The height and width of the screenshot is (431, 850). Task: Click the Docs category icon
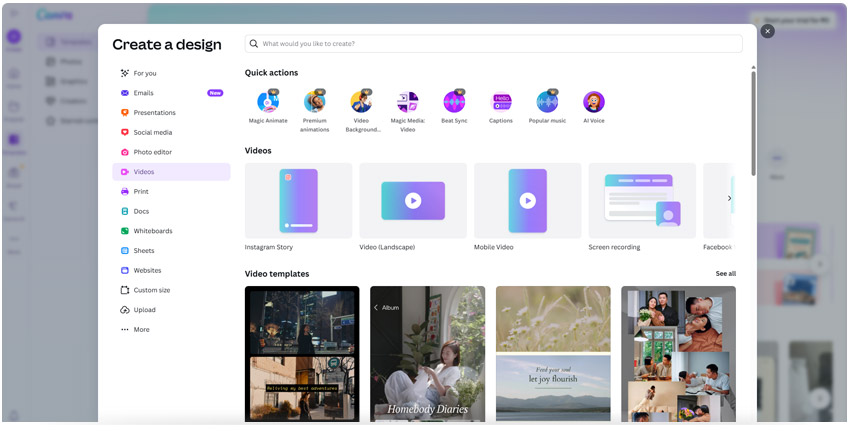click(125, 211)
